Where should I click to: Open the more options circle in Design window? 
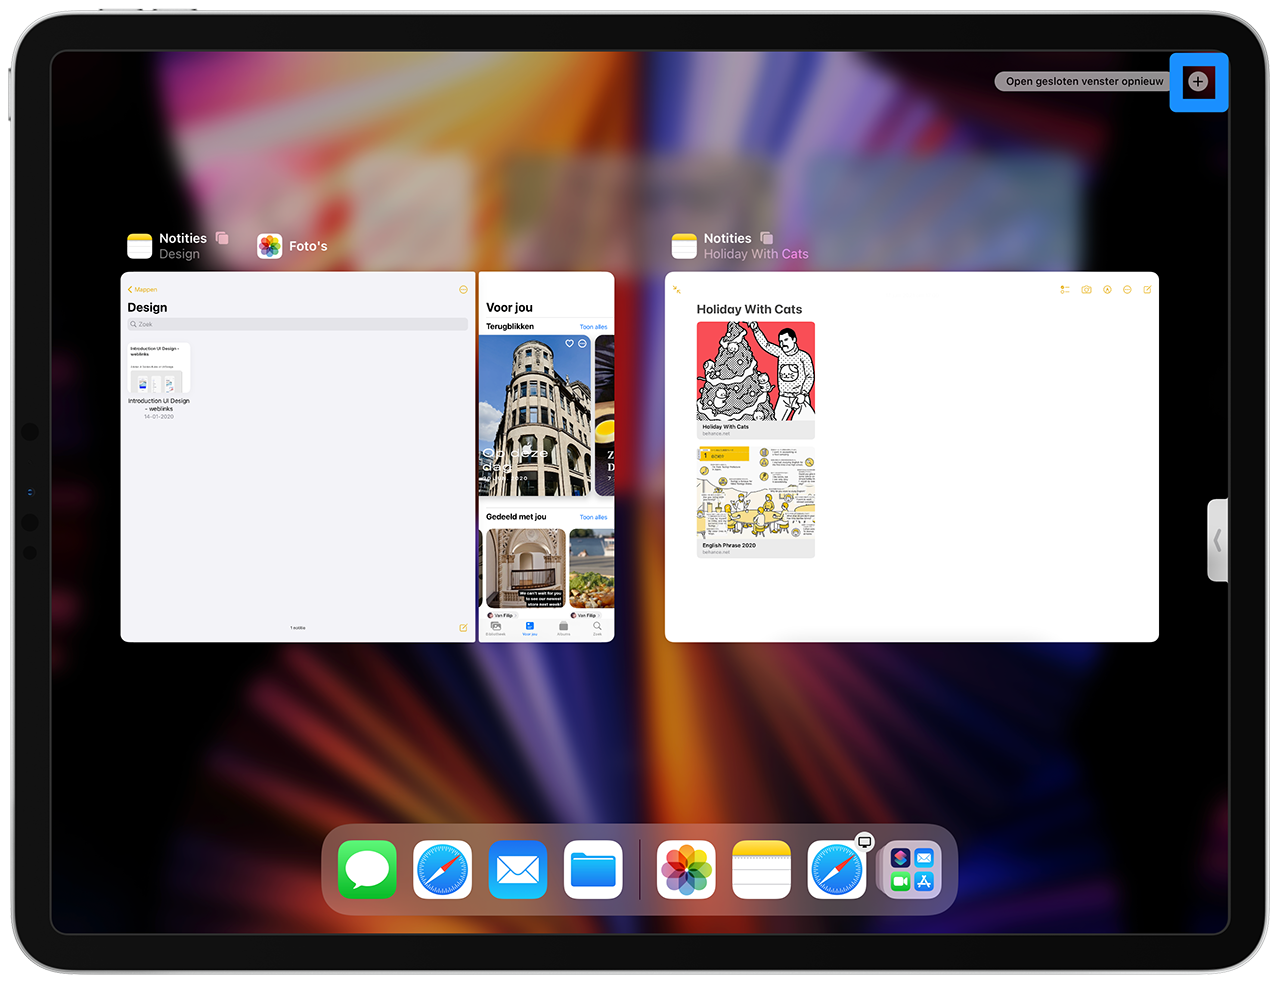(463, 290)
